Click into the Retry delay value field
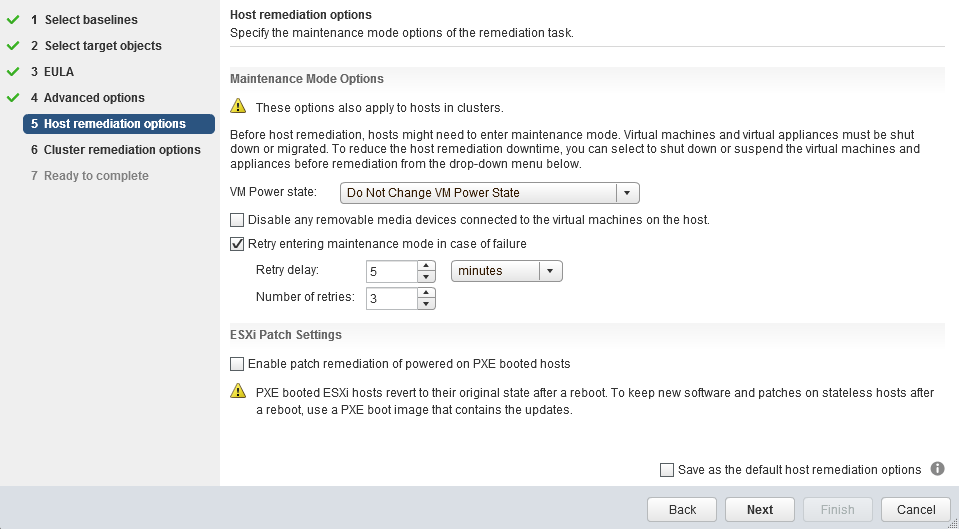 coord(392,272)
